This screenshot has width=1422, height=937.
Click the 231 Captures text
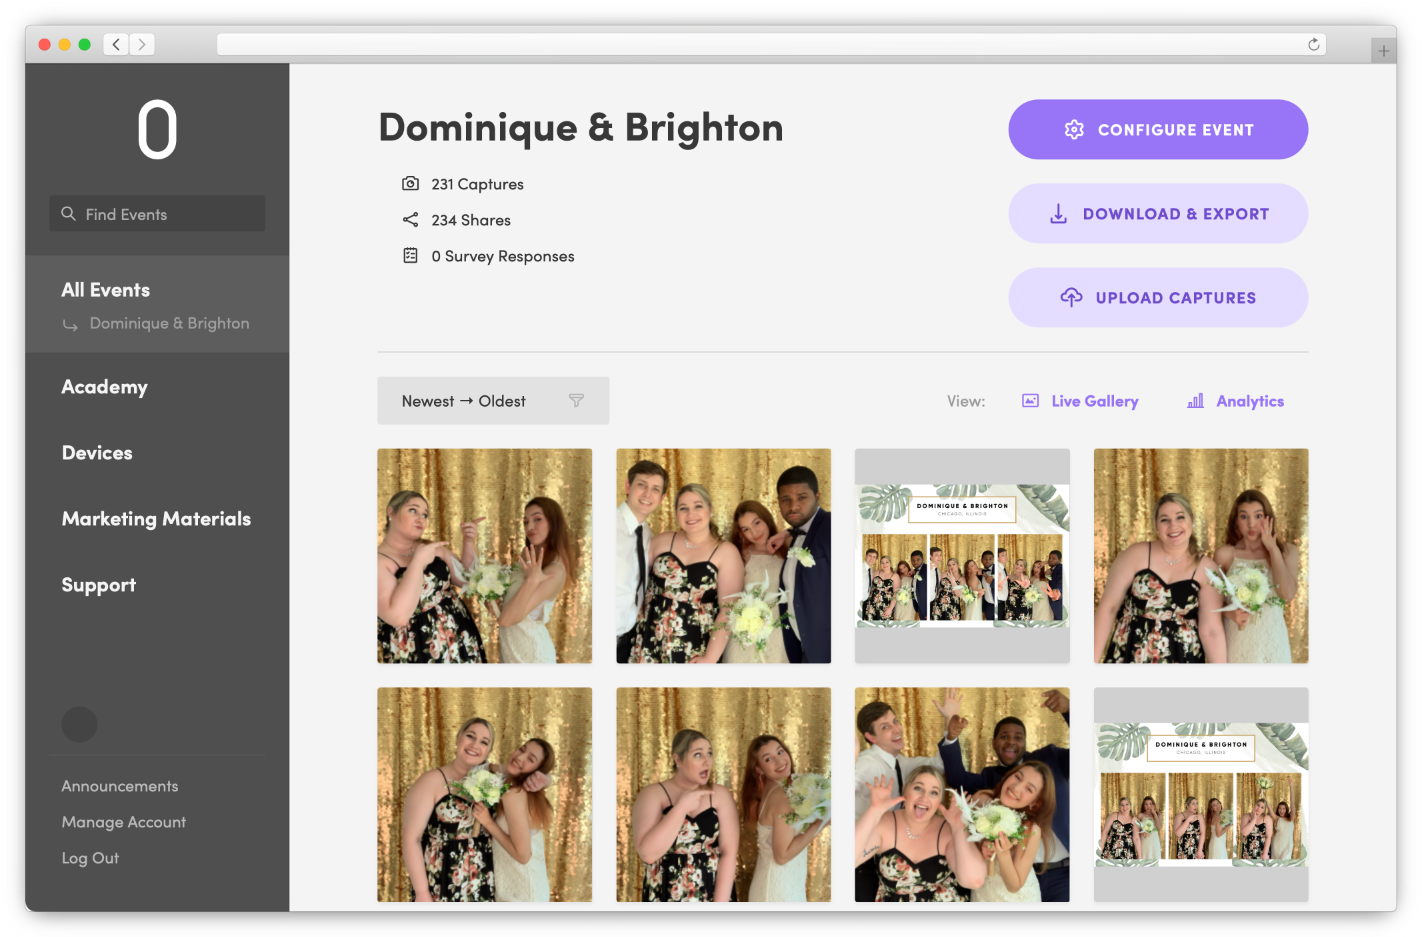477,184
